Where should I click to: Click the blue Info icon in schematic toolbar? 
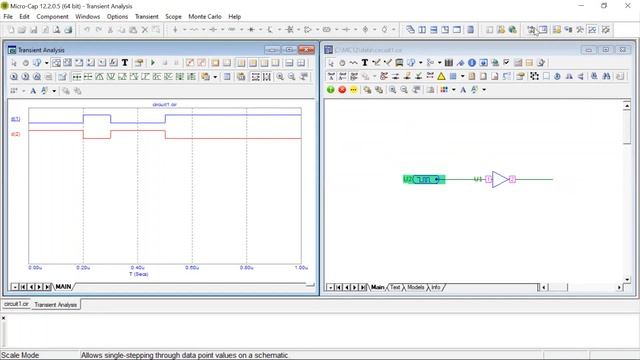[472, 63]
